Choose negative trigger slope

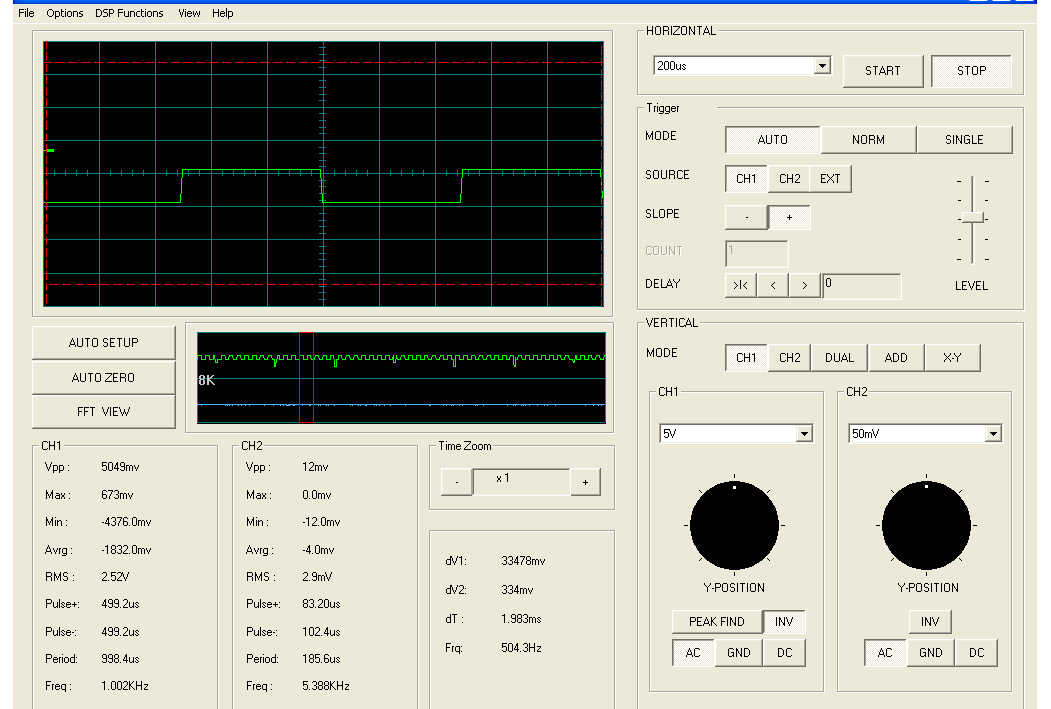(x=746, y=217)
